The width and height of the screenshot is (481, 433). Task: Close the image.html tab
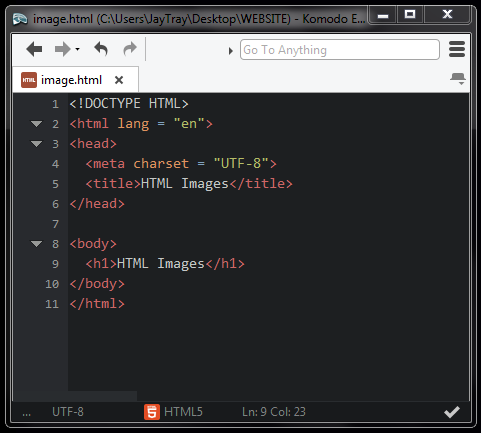119,80
